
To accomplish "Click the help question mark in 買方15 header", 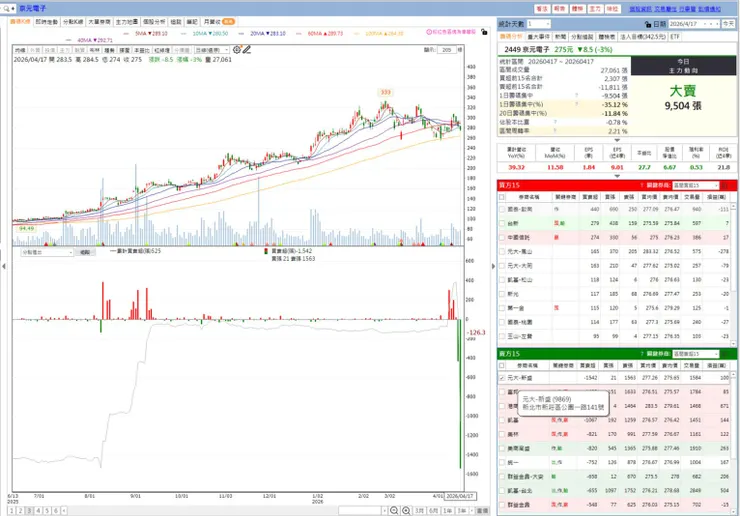I will coord(642,186).
